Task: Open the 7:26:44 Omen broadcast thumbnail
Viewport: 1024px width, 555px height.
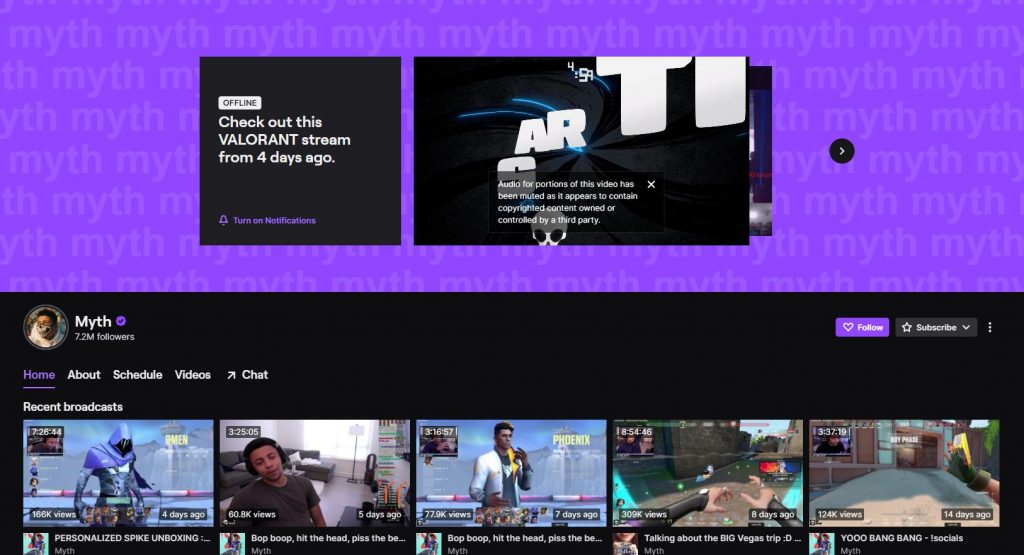Action: coord(118,473)
